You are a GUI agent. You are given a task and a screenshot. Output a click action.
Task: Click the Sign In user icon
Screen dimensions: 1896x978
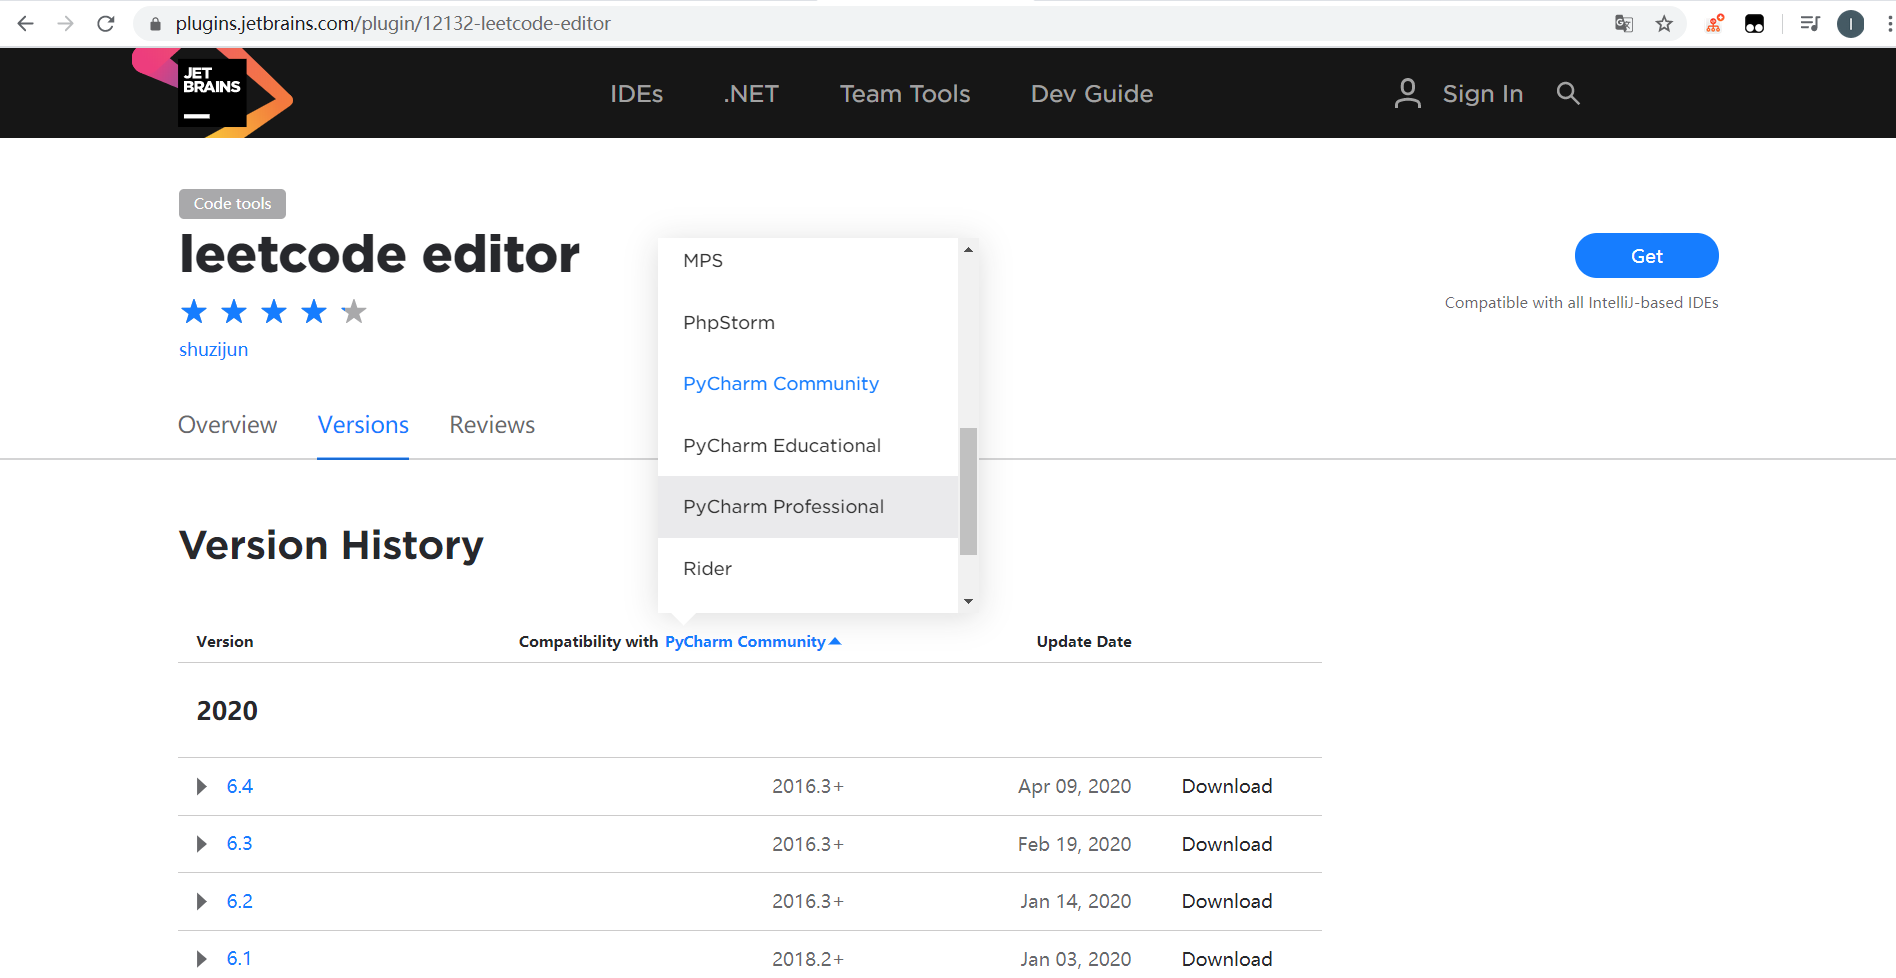click(1408, 93)
